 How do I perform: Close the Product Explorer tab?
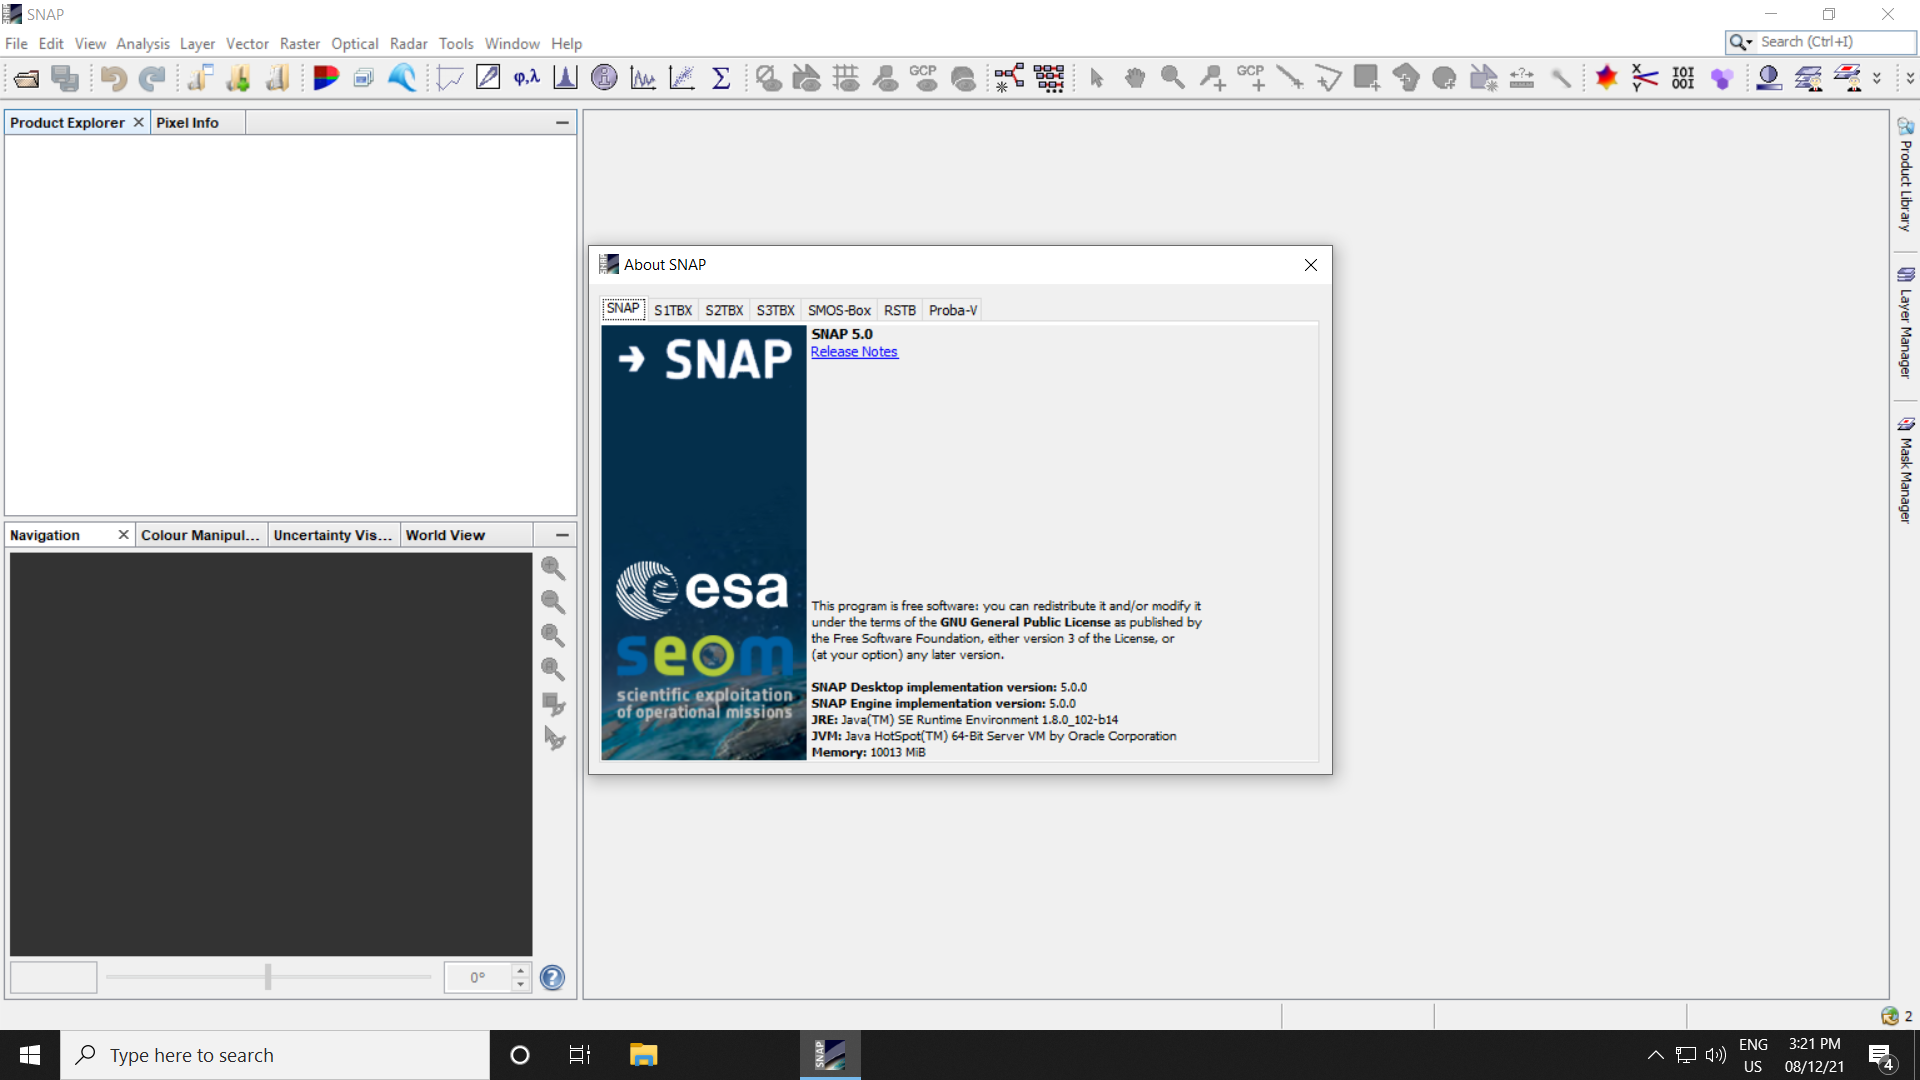138,122
